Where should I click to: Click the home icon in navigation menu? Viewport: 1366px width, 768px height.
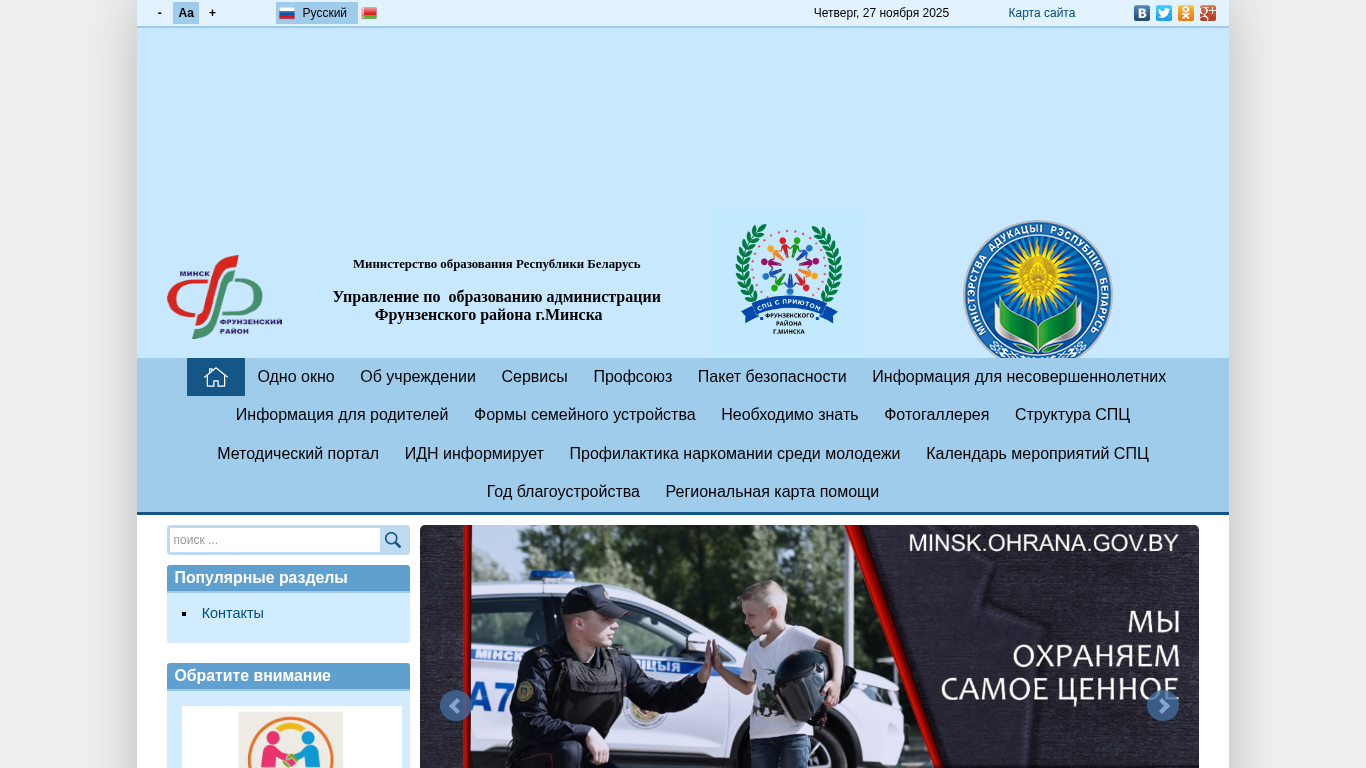coord(216,377)
